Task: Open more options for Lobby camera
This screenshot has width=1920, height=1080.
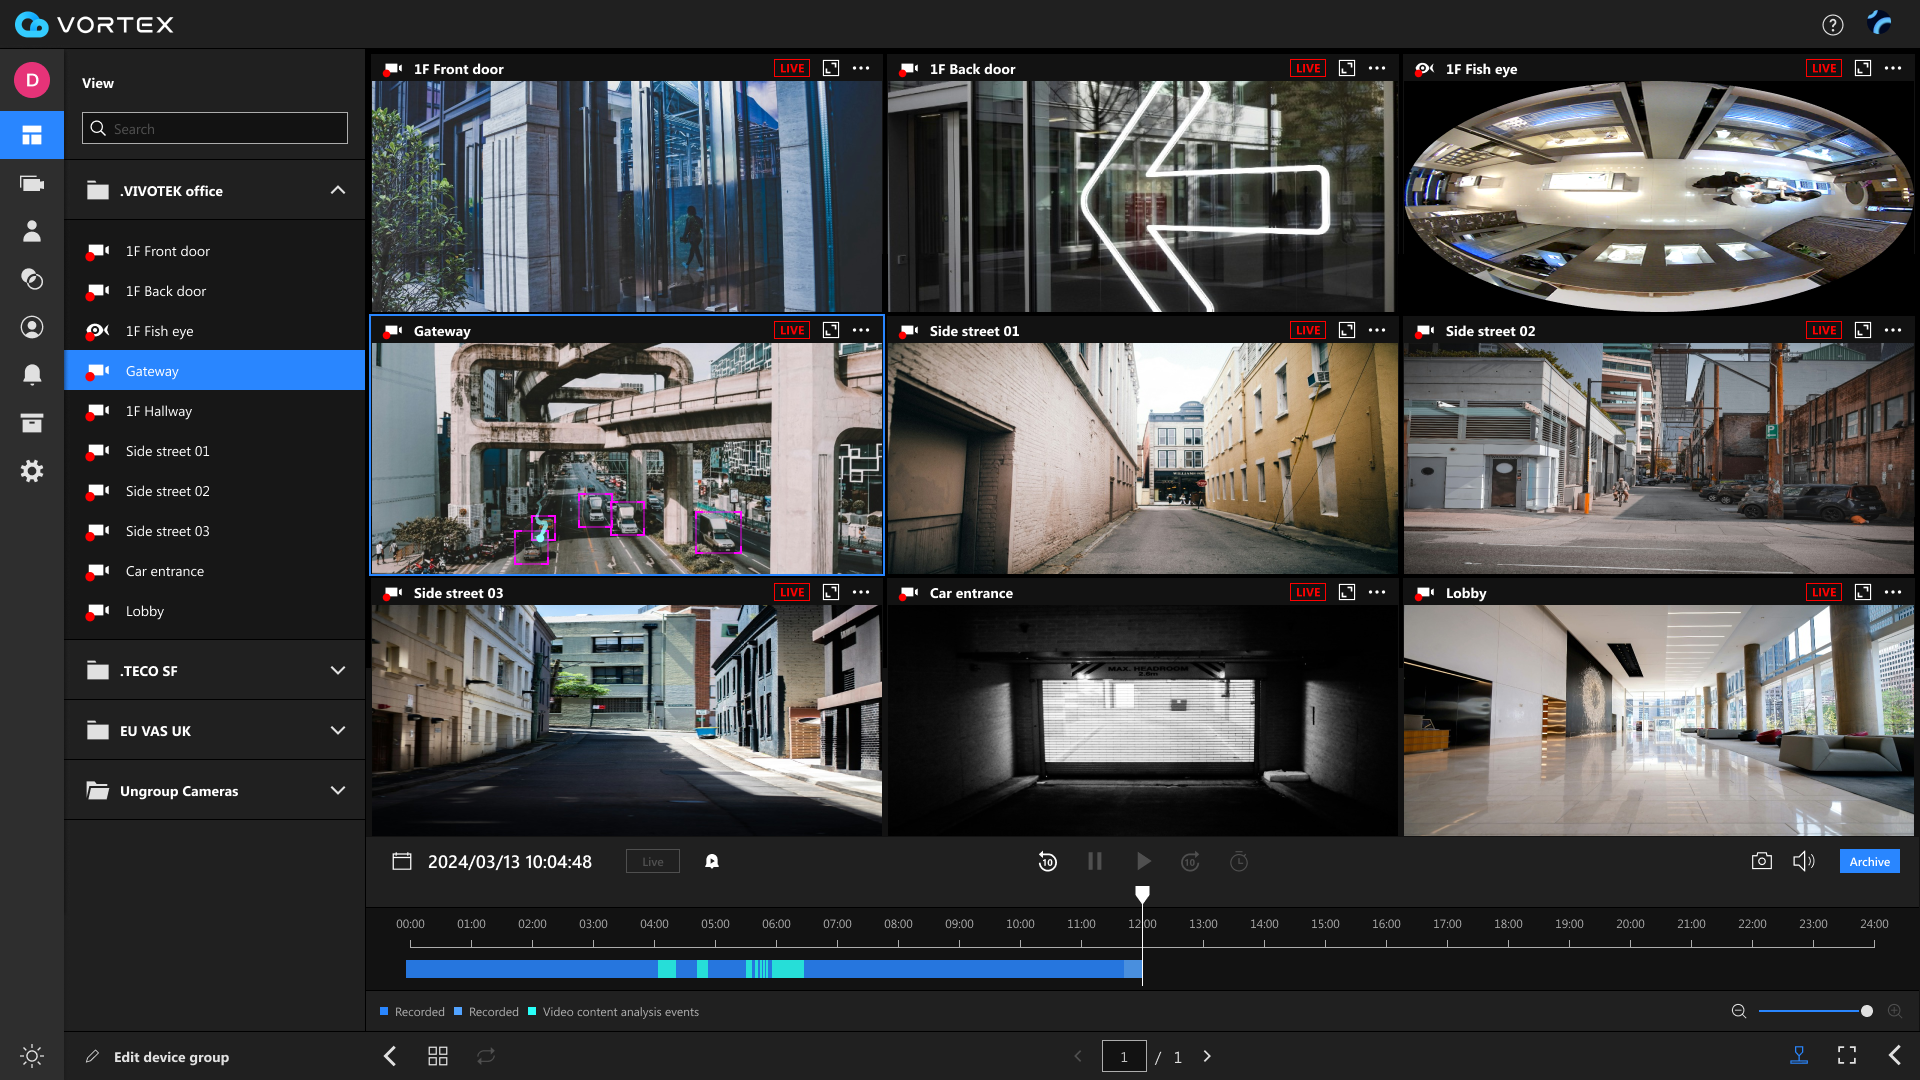Action: [1893, 592]
